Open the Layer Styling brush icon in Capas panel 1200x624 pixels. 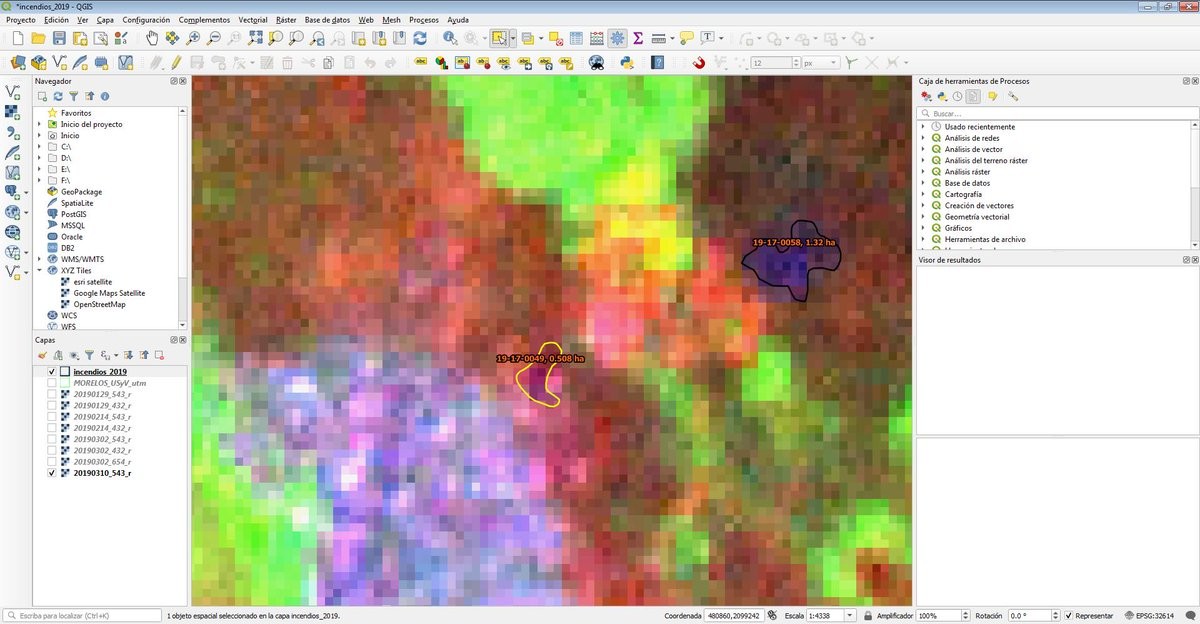tap(42, 355)
